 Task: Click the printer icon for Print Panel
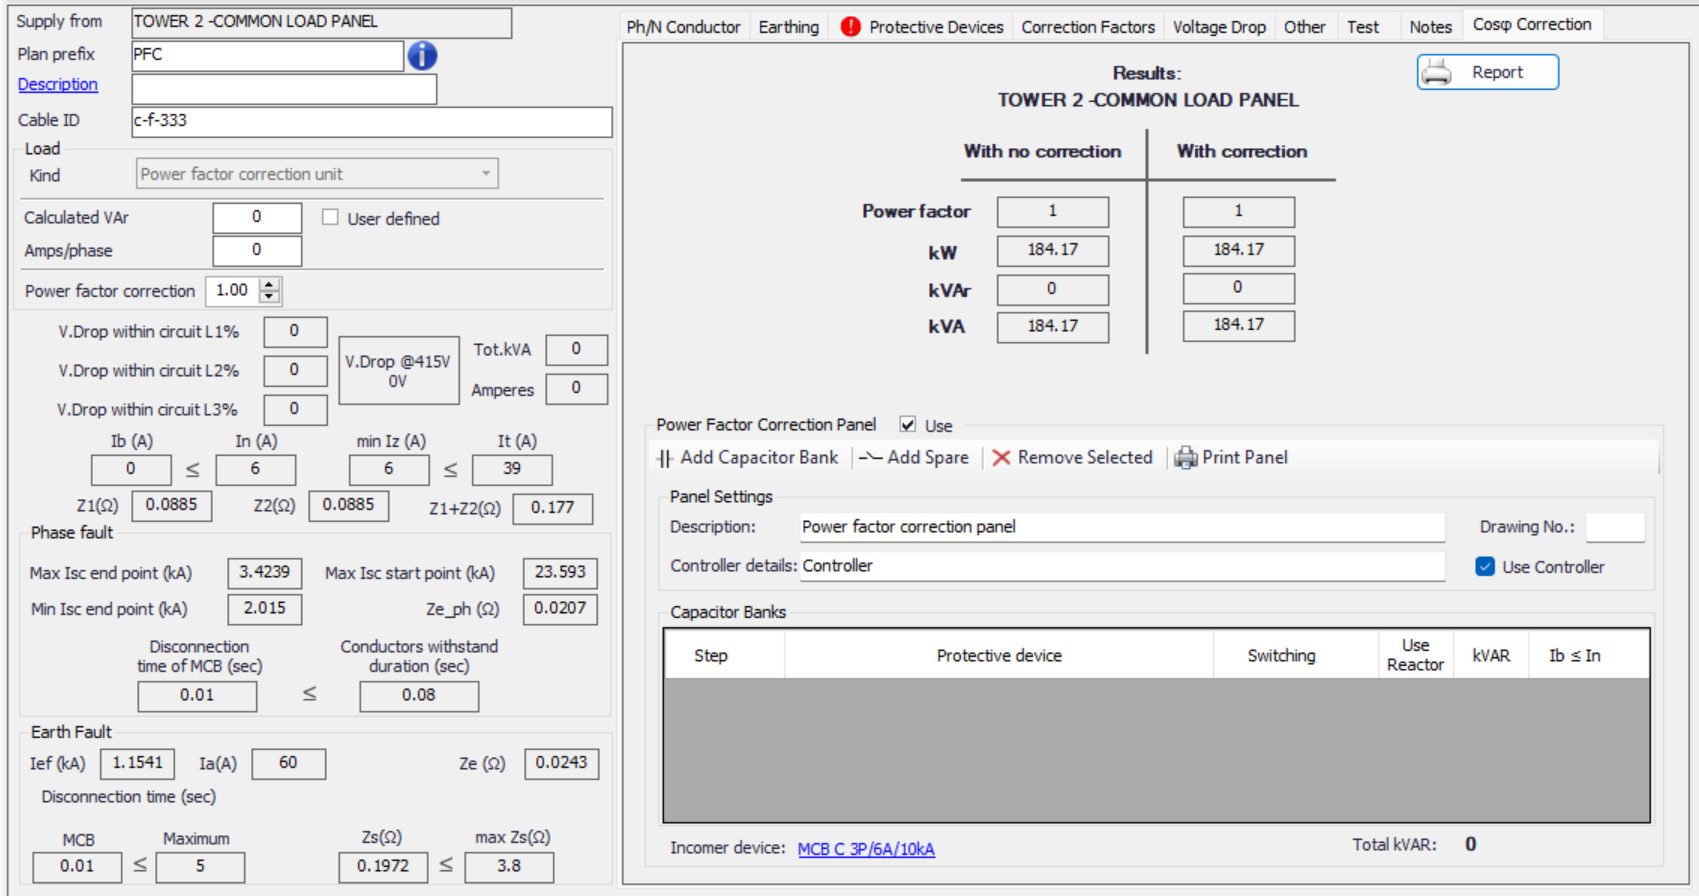coord(1185,458)
